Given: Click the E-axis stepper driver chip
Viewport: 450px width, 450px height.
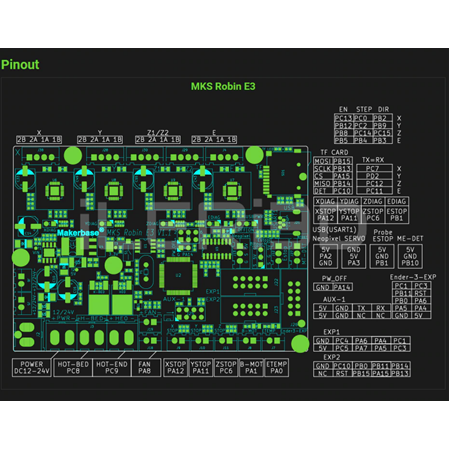Looking at the screenshot, I should click(x=232, y=191).
